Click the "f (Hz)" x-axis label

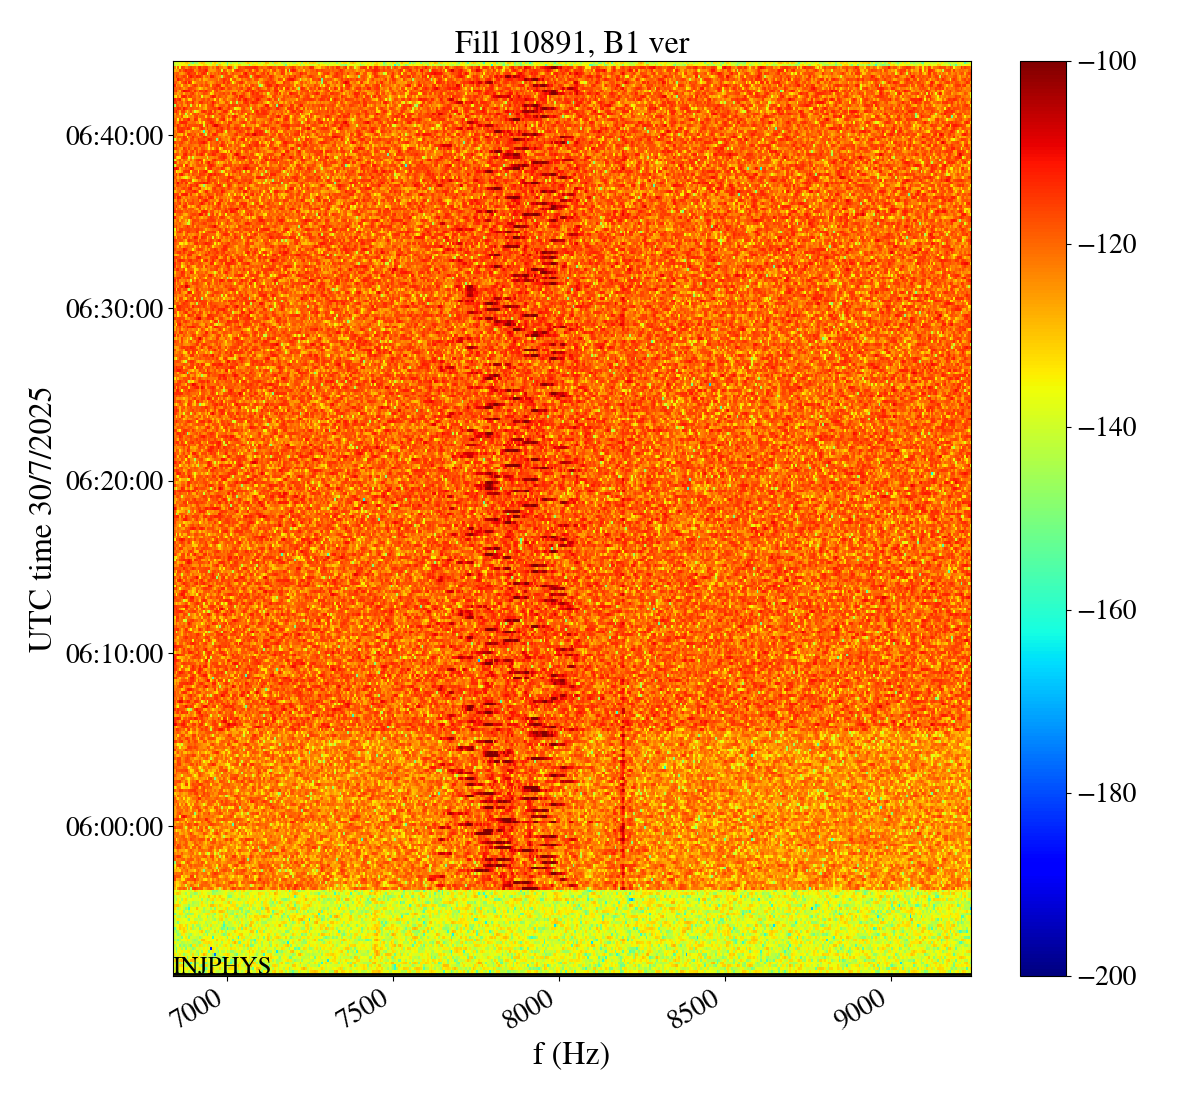click(571, 1053)
